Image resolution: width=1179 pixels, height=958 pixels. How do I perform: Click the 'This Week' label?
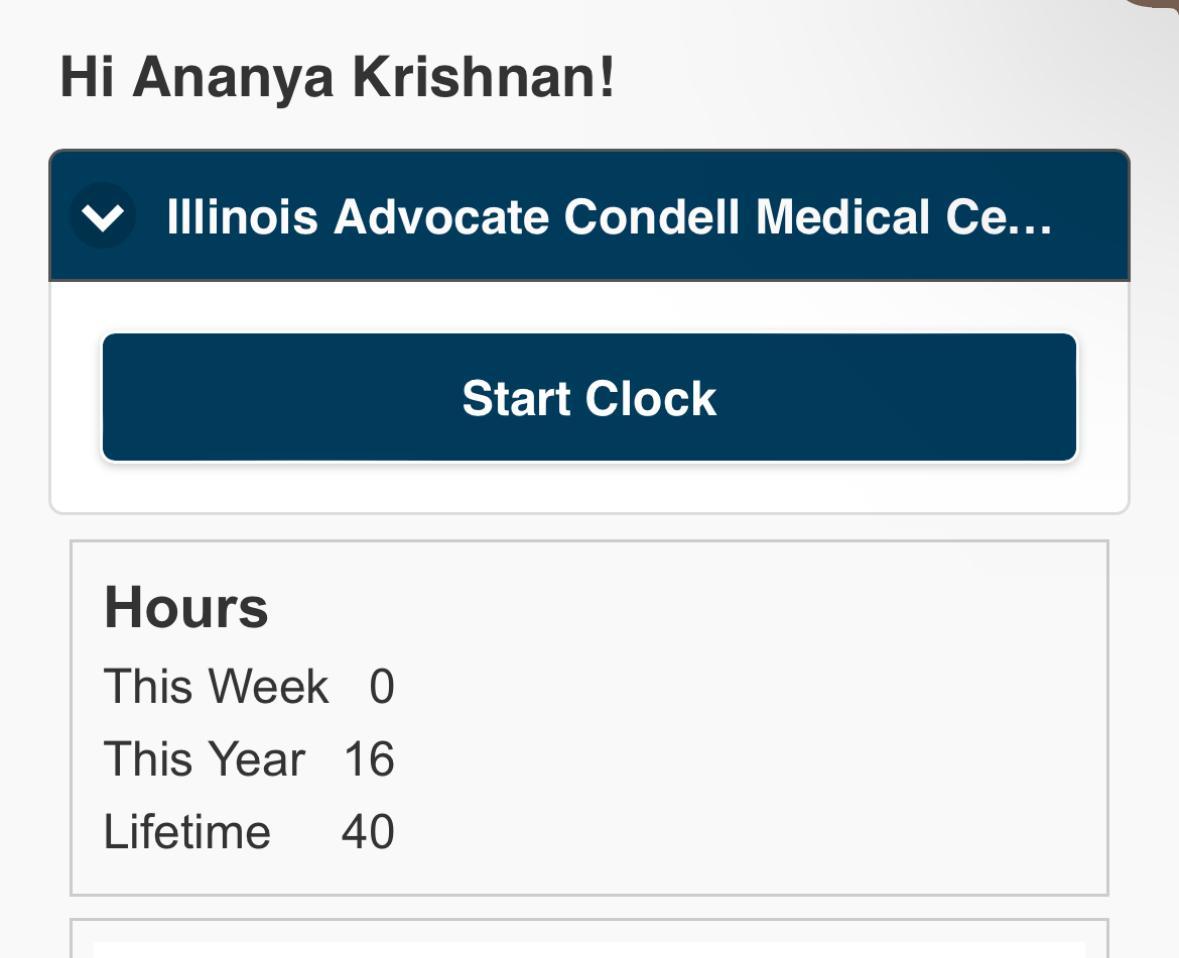[x=216, y=687]
